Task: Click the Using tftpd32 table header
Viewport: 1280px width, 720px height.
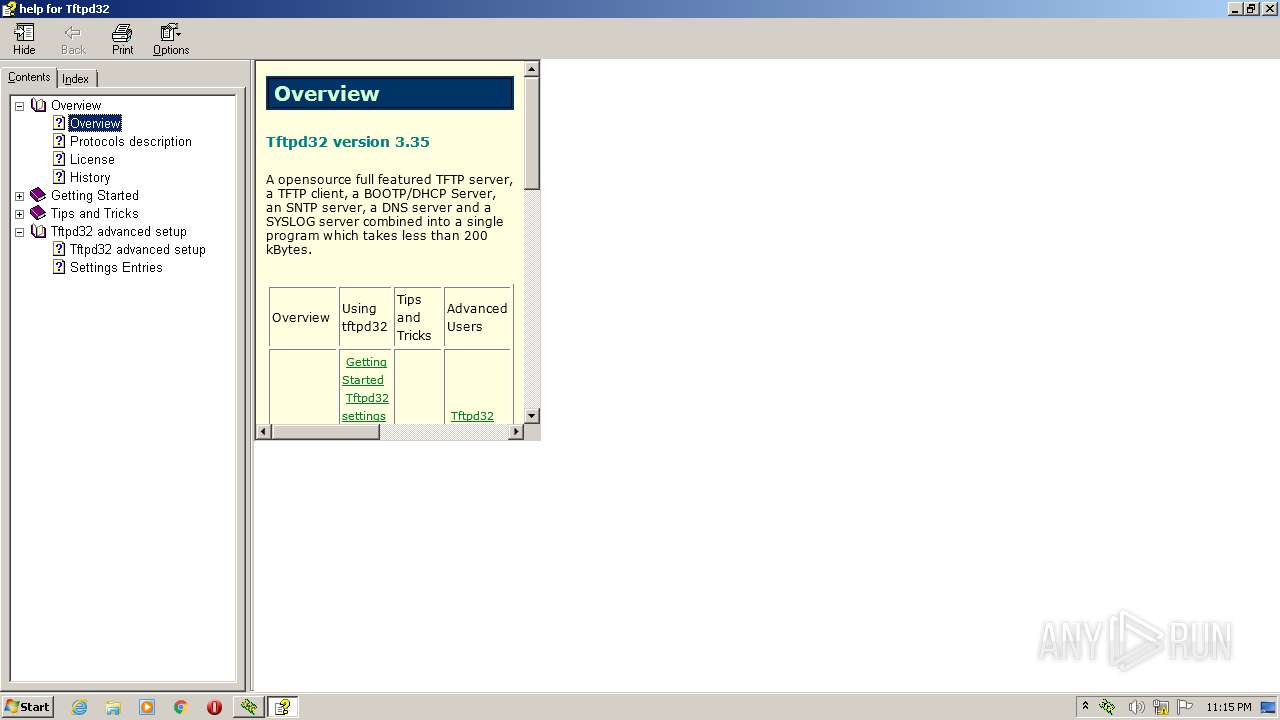Action: pos(365,318)
